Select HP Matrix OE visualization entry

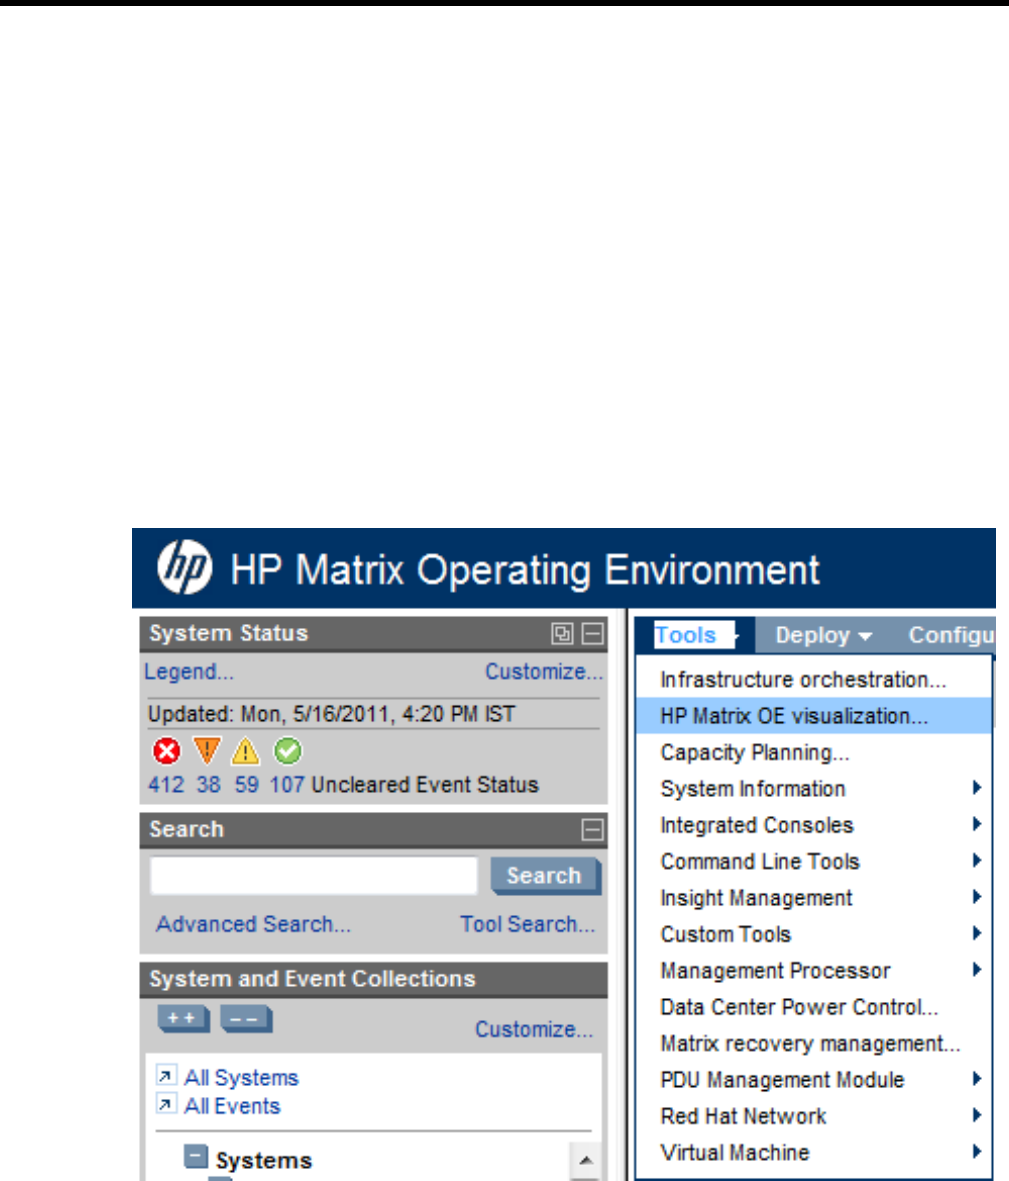(x=813, y=716)
